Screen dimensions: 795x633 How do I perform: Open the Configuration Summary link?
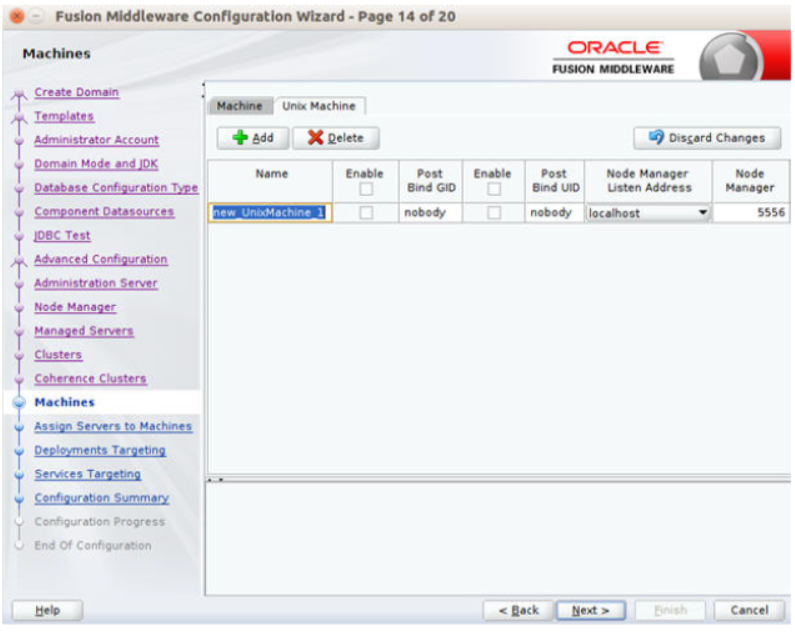click(x=101, y=498)
